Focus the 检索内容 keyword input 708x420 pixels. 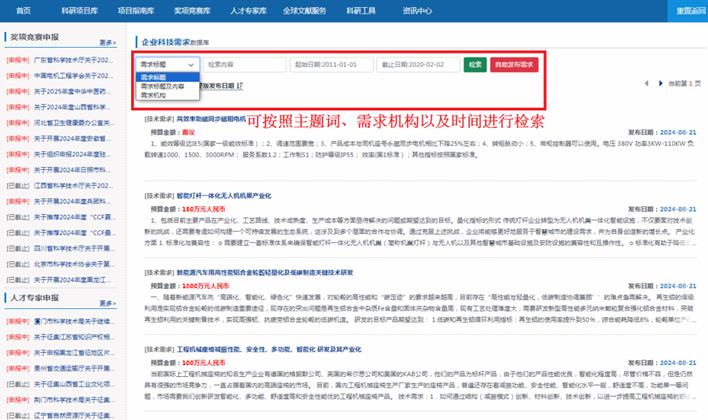tap(245, 65)
